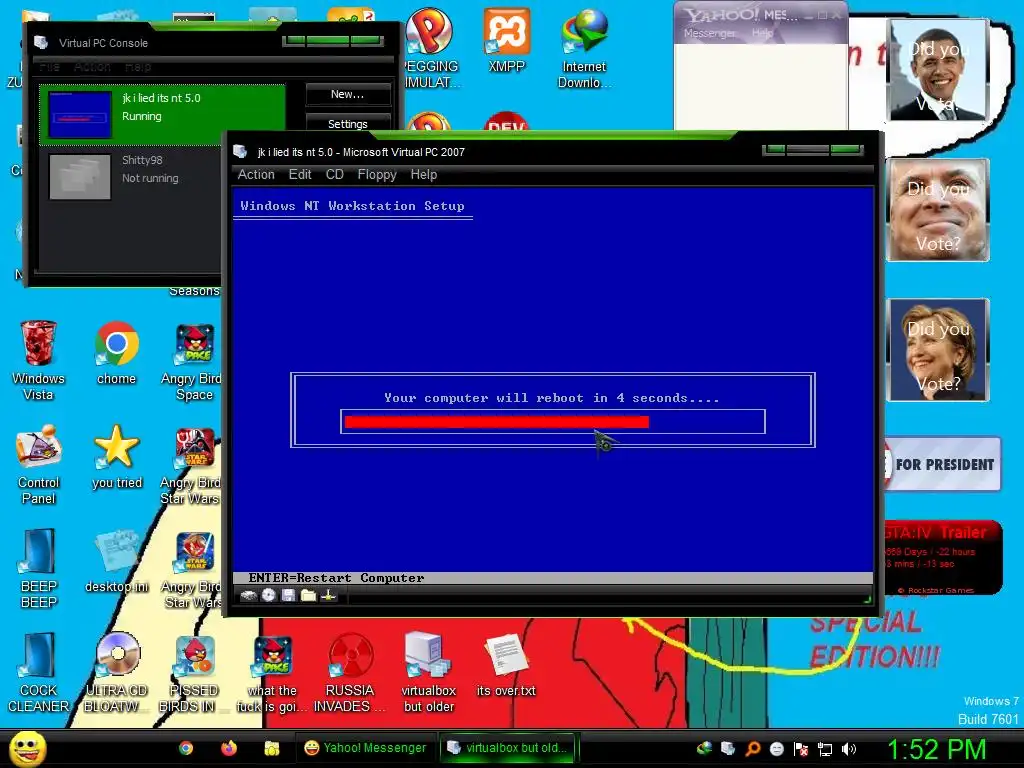This screenshot has width=1024, height=768.
Task: Click the shared folder status icon in Virtual PC
Action: point(308,595)
